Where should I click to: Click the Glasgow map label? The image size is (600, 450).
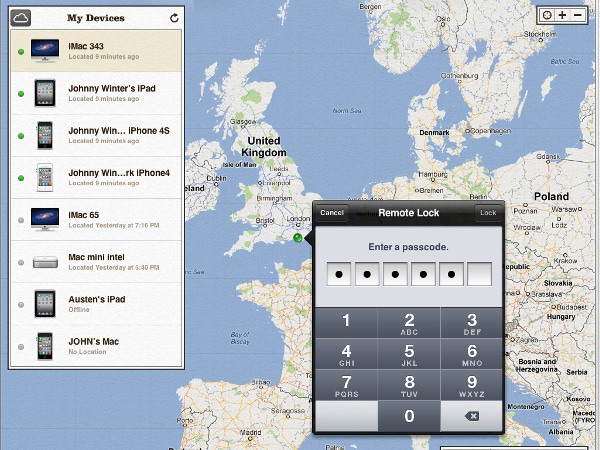pos(243,122)
